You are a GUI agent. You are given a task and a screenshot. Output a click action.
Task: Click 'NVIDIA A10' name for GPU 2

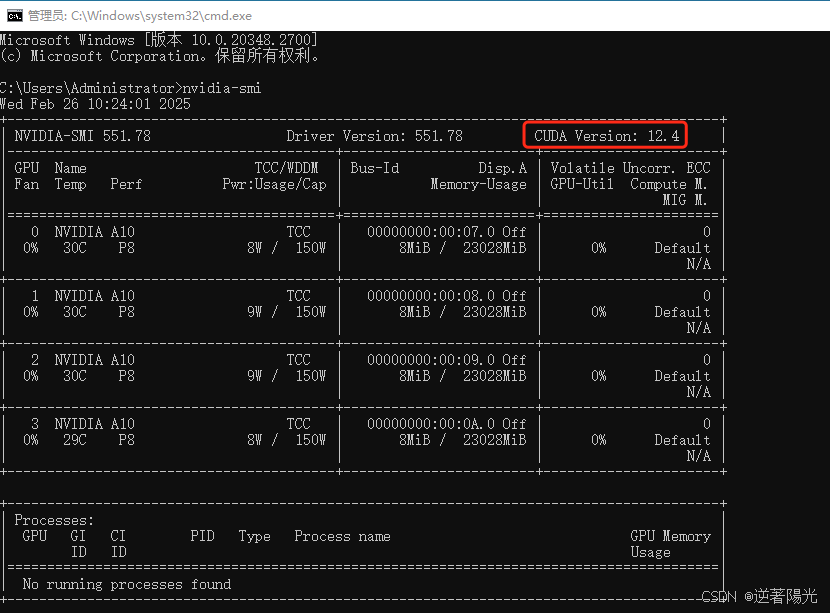(94, 360)
